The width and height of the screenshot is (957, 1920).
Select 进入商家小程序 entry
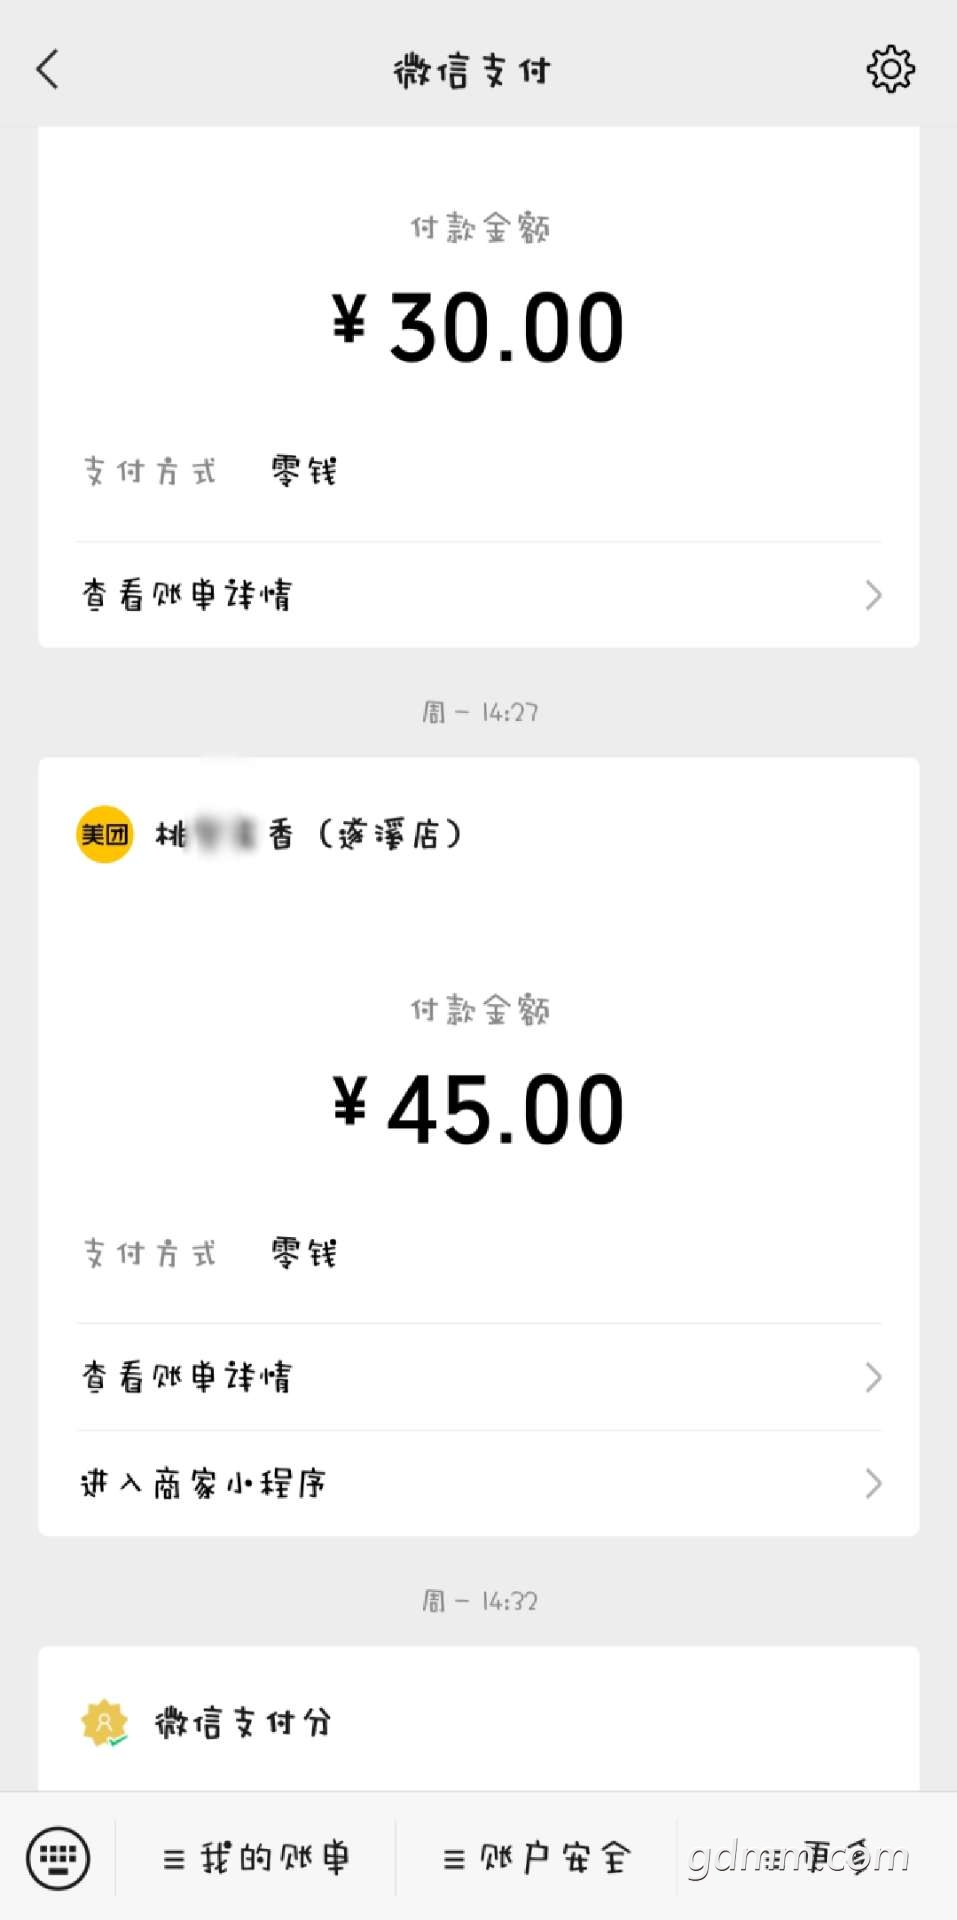479,1483
